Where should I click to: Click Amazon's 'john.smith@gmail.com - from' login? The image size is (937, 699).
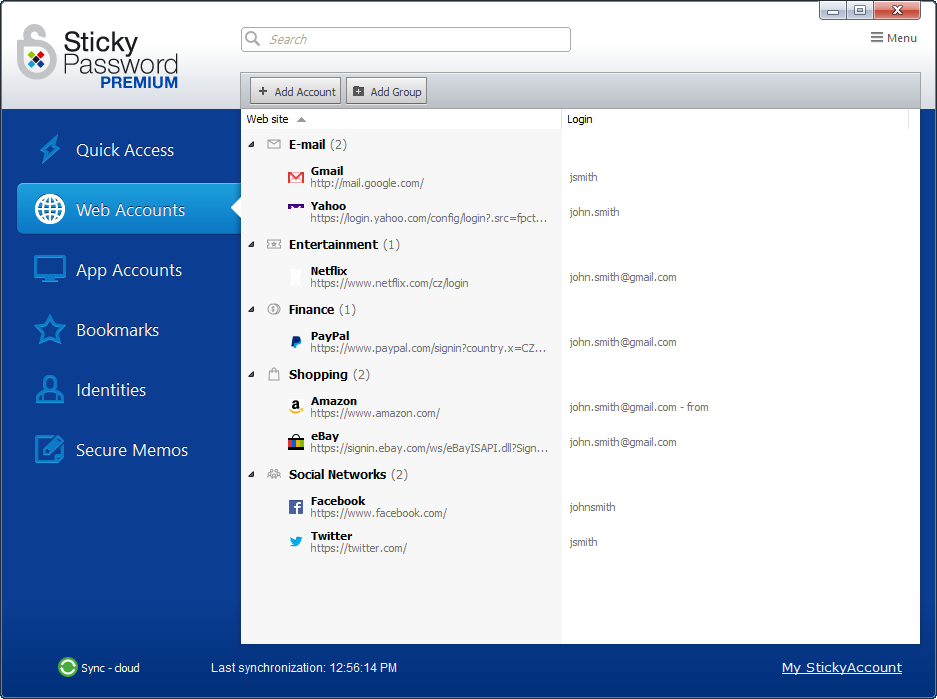[639, 407]
